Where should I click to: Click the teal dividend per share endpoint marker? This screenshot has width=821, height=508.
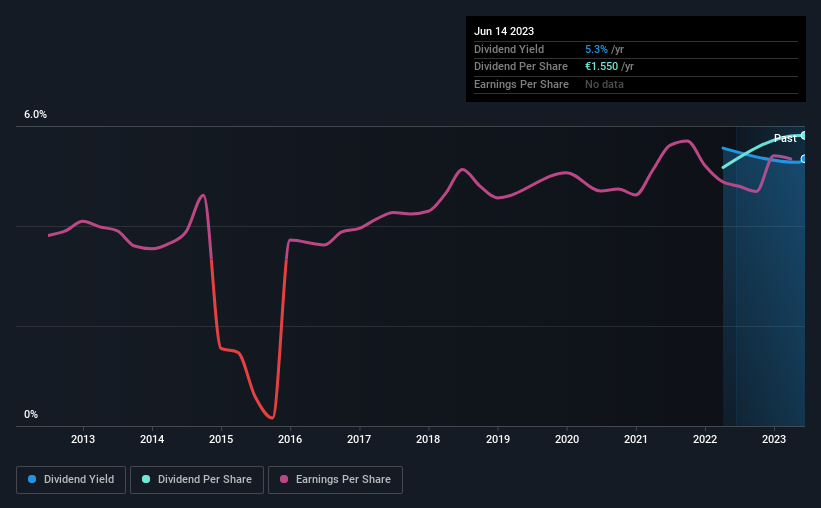pos(804,136)
